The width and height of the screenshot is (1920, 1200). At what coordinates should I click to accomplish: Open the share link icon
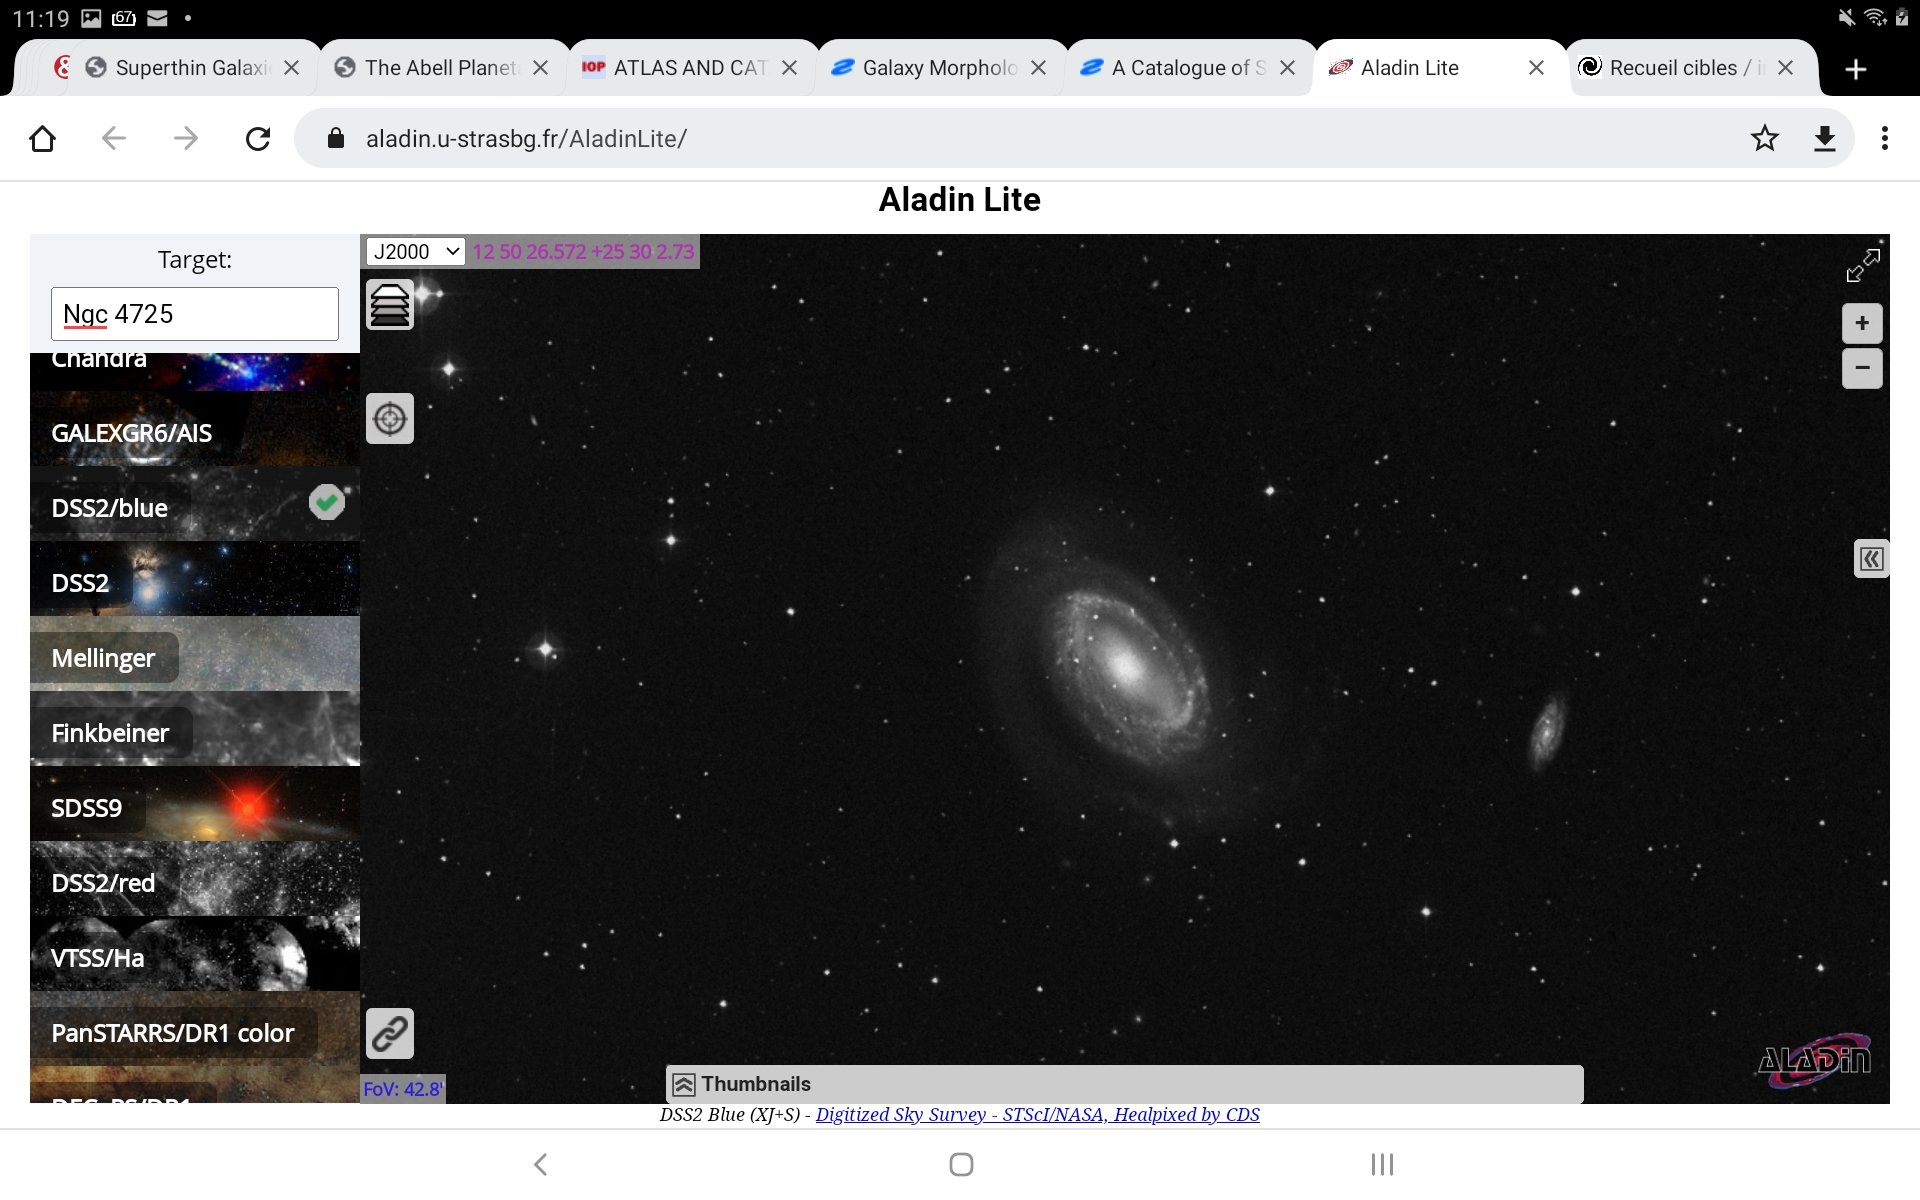pos(390,1034)
